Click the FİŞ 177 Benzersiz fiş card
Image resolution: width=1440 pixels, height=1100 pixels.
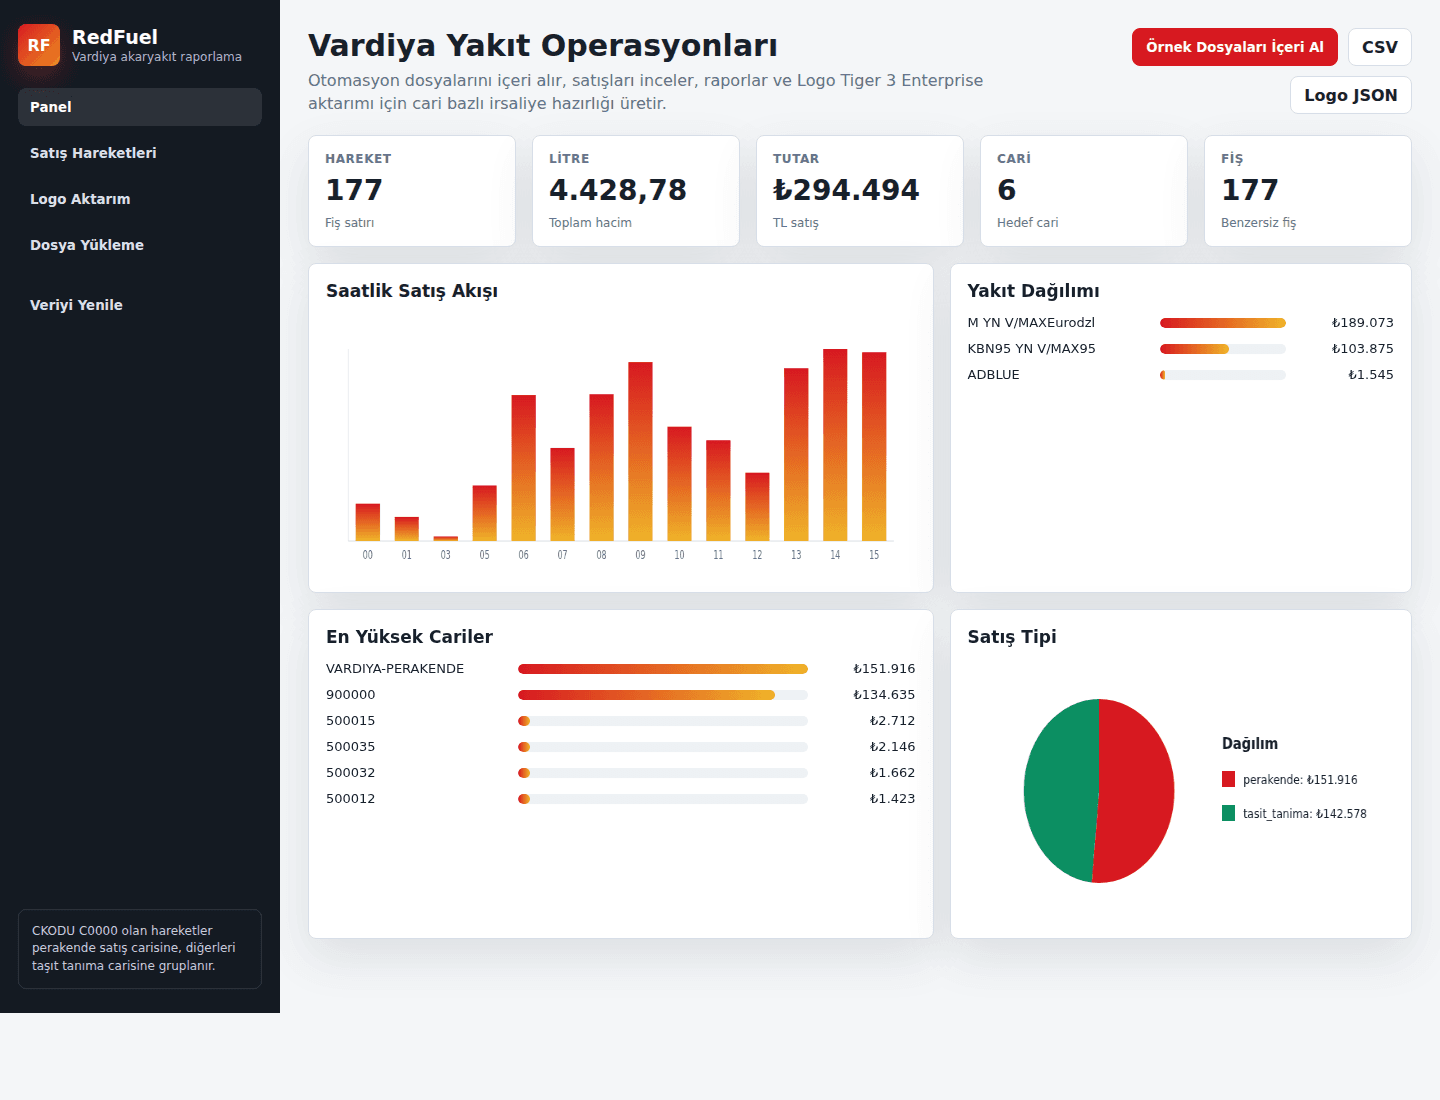1308,191
